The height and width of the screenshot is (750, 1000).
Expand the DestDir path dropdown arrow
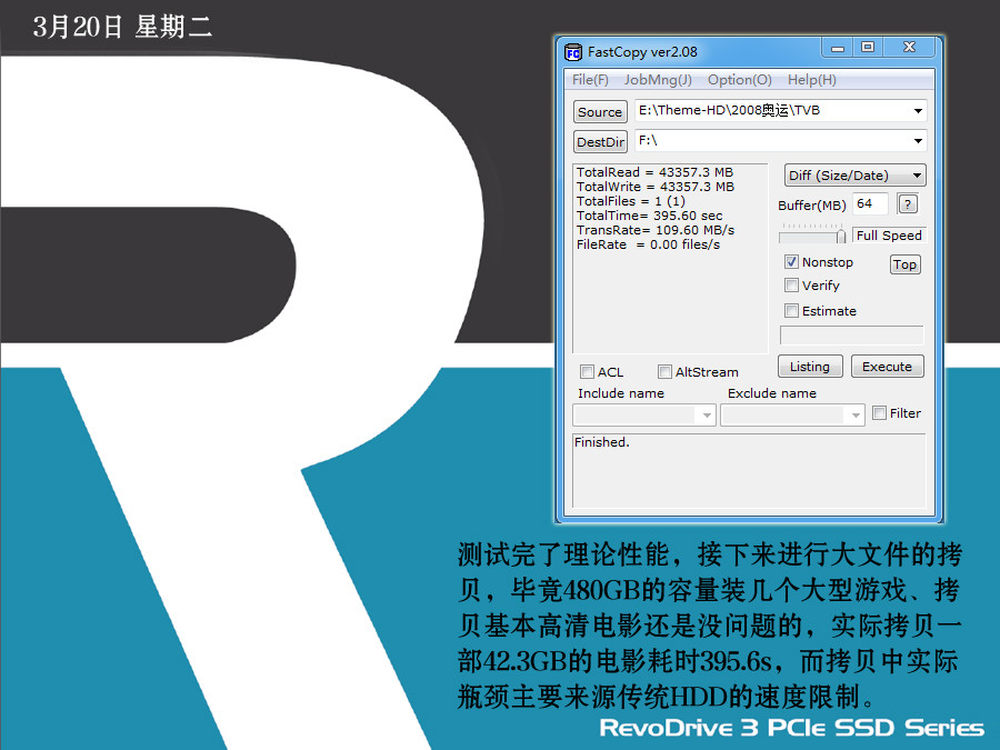coord(918,140)
